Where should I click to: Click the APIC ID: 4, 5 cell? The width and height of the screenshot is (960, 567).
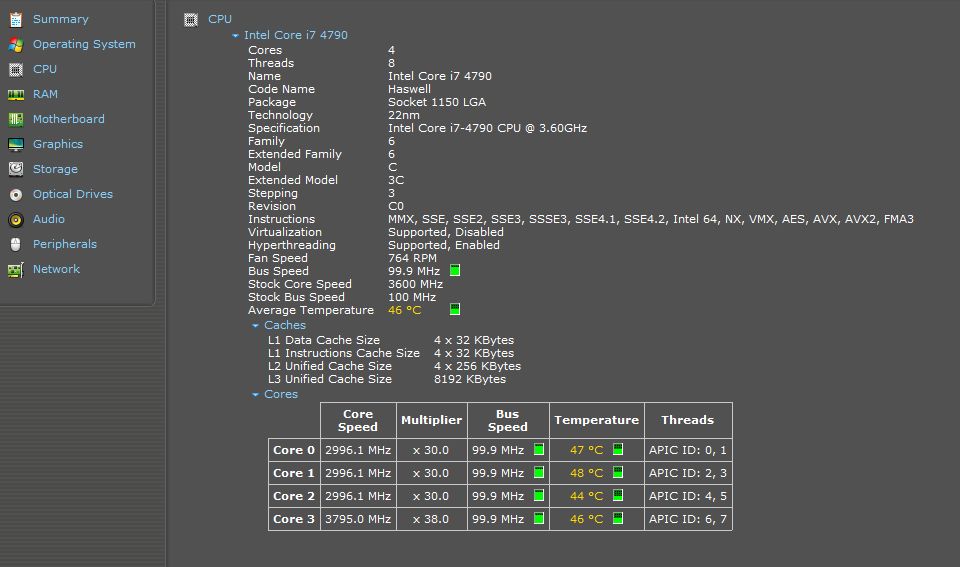pyautogui.click(x=688, y=496)
